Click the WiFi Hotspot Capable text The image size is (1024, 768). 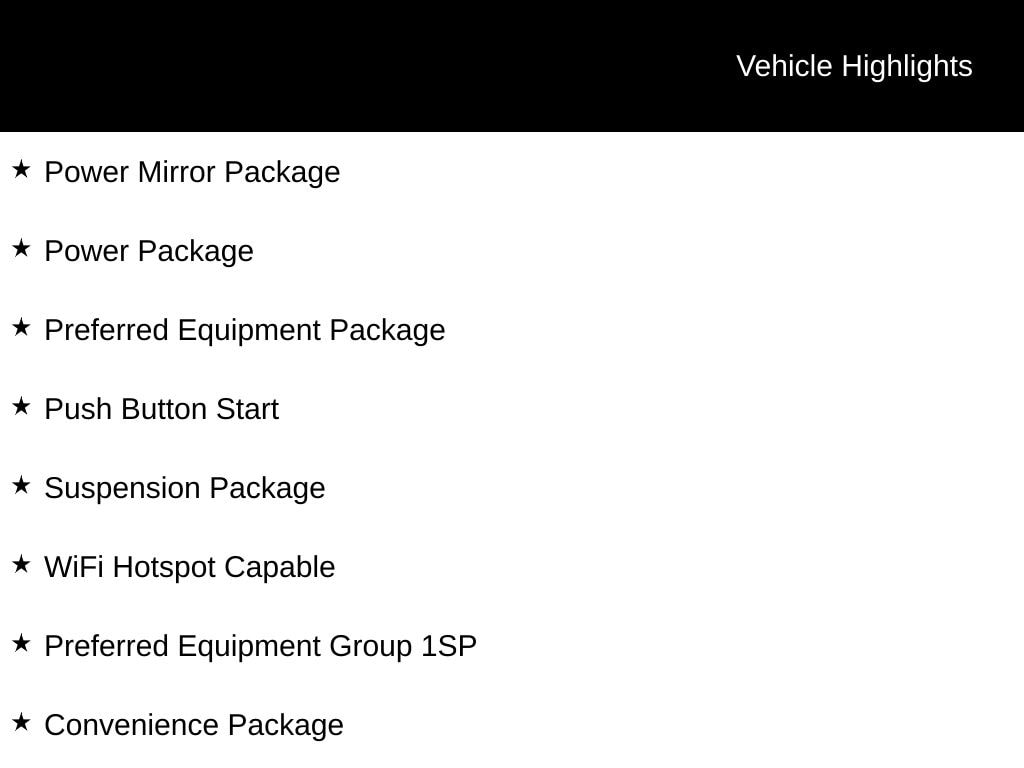pyautogui.click(x=189, y=568)
